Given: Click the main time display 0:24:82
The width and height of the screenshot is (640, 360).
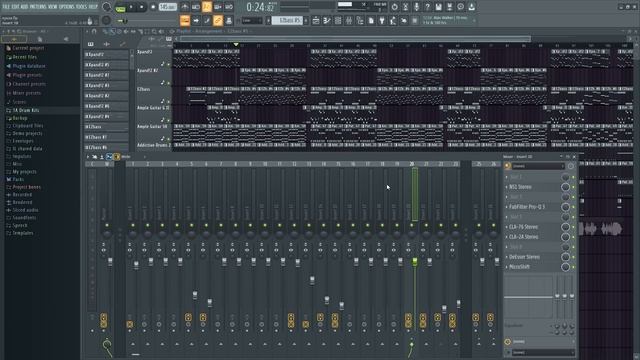Looking at the screenshot, I should point(260,7).
